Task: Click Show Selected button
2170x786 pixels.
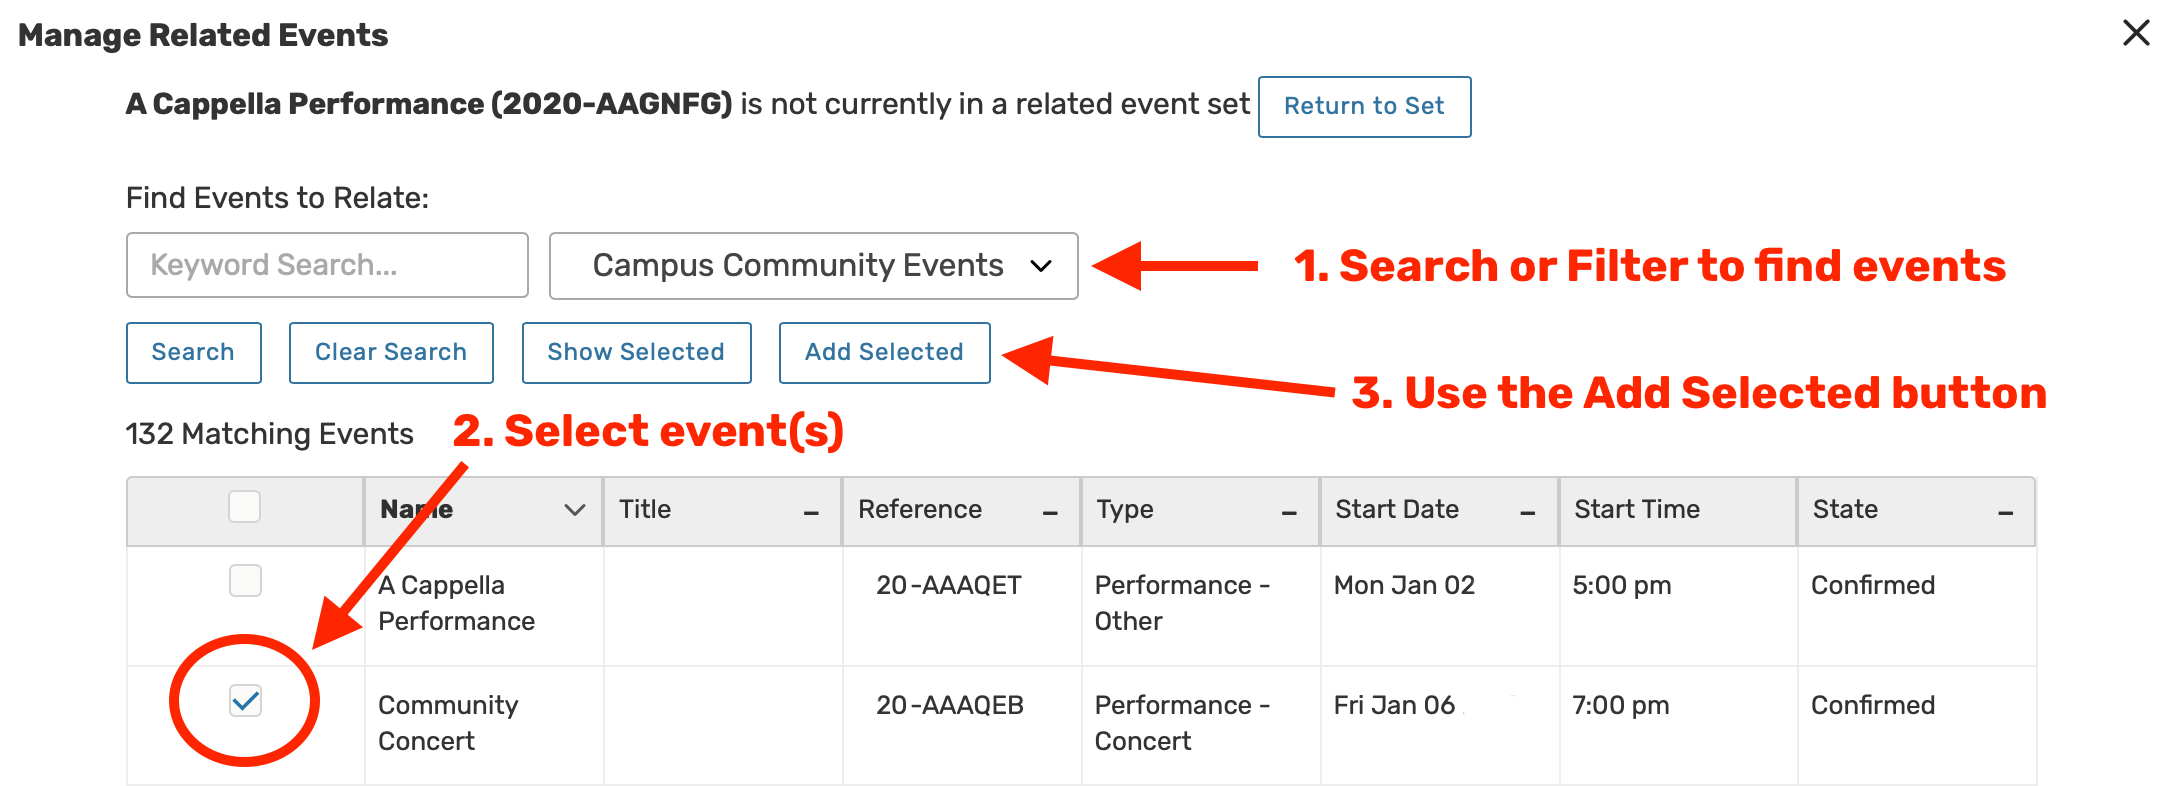Action: 635,352
